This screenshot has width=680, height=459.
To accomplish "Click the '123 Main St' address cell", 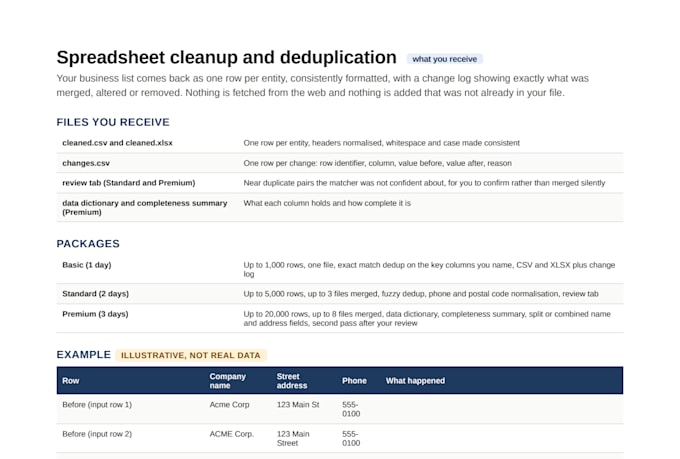I will click(298, 404).
